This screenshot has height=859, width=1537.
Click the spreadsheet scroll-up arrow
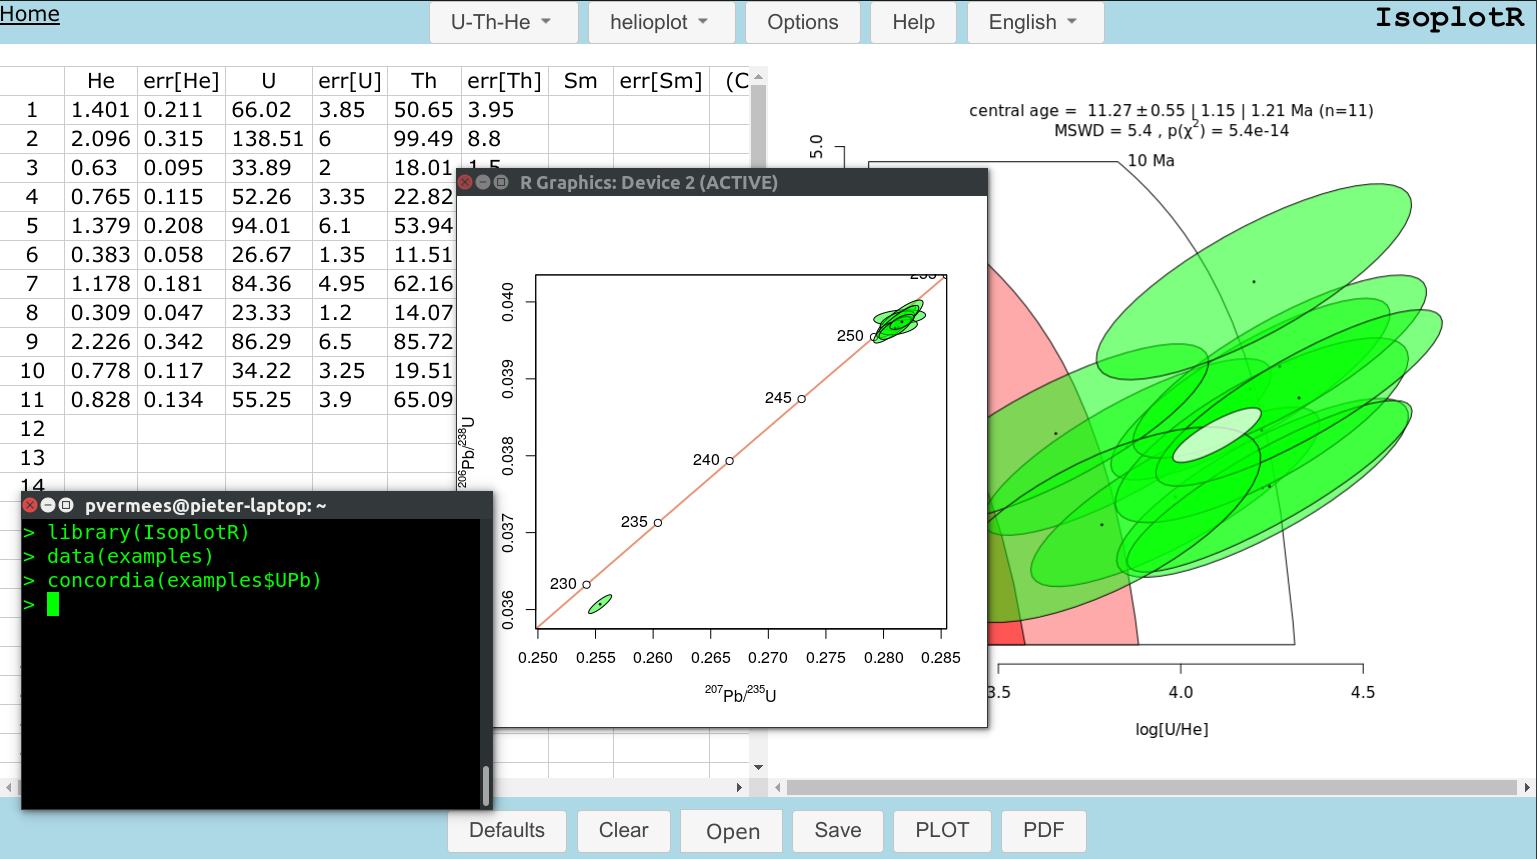click(758, 77)
